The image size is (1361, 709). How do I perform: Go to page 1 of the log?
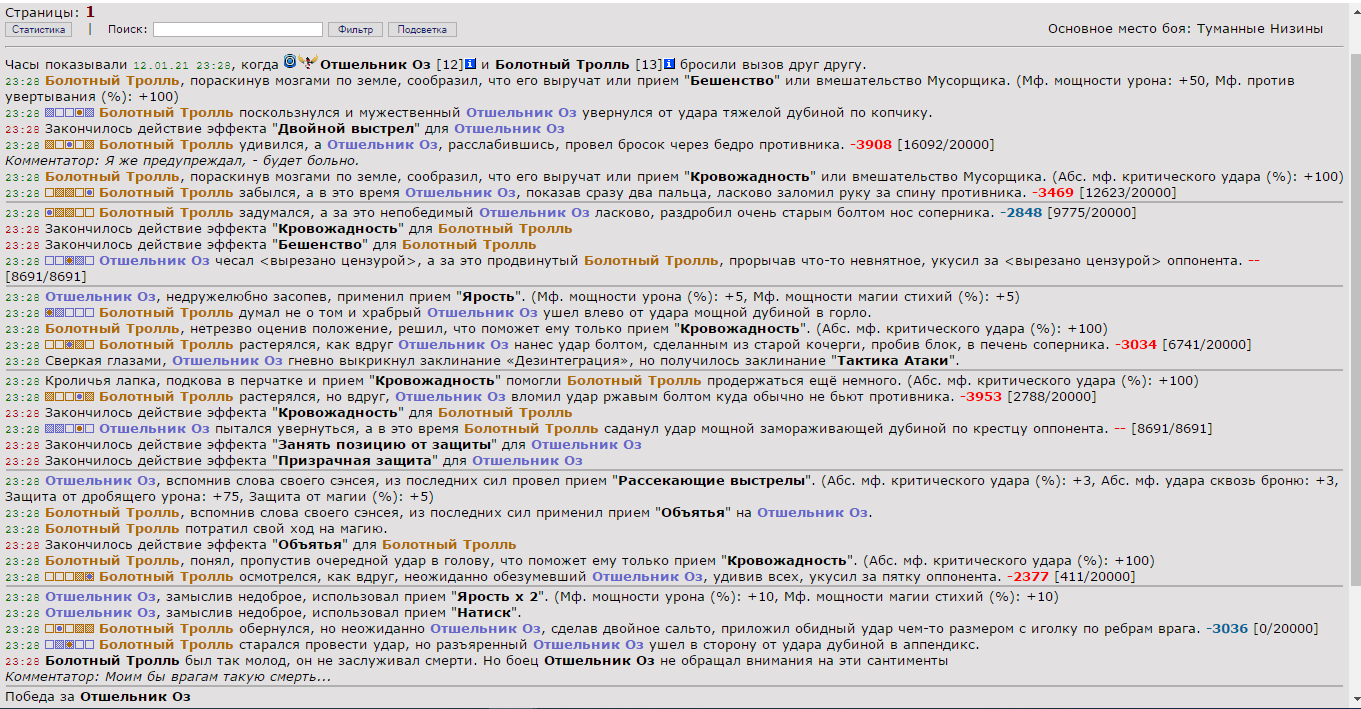click(x=90, y=12)
